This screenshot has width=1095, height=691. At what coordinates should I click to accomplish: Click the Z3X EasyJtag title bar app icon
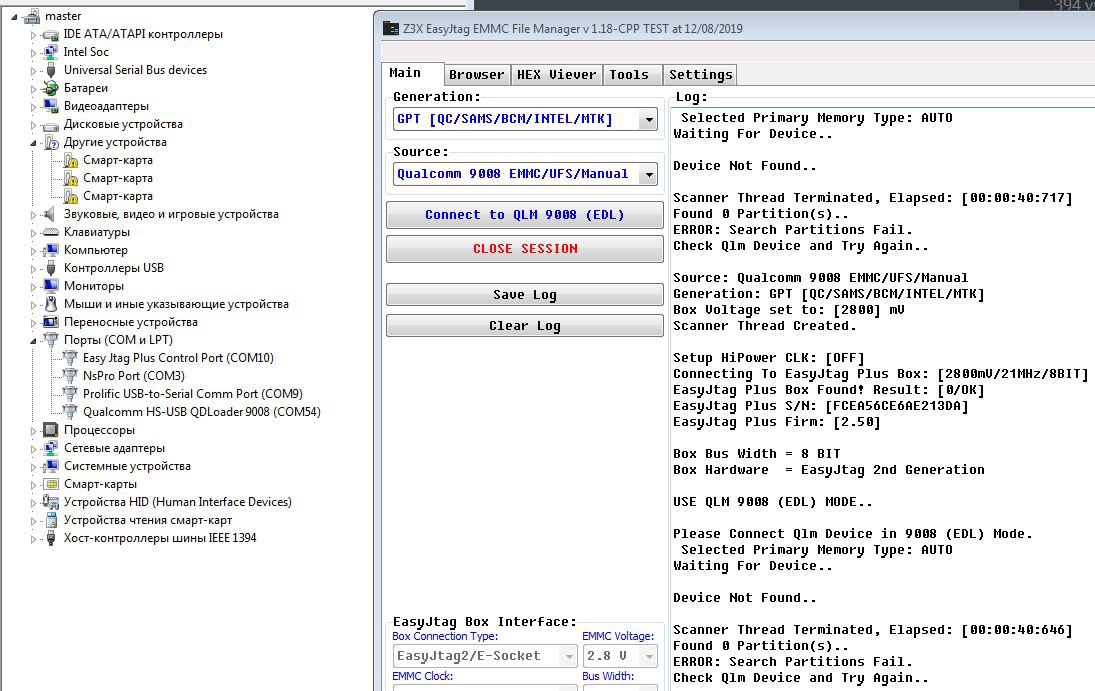tap(391, 29)
